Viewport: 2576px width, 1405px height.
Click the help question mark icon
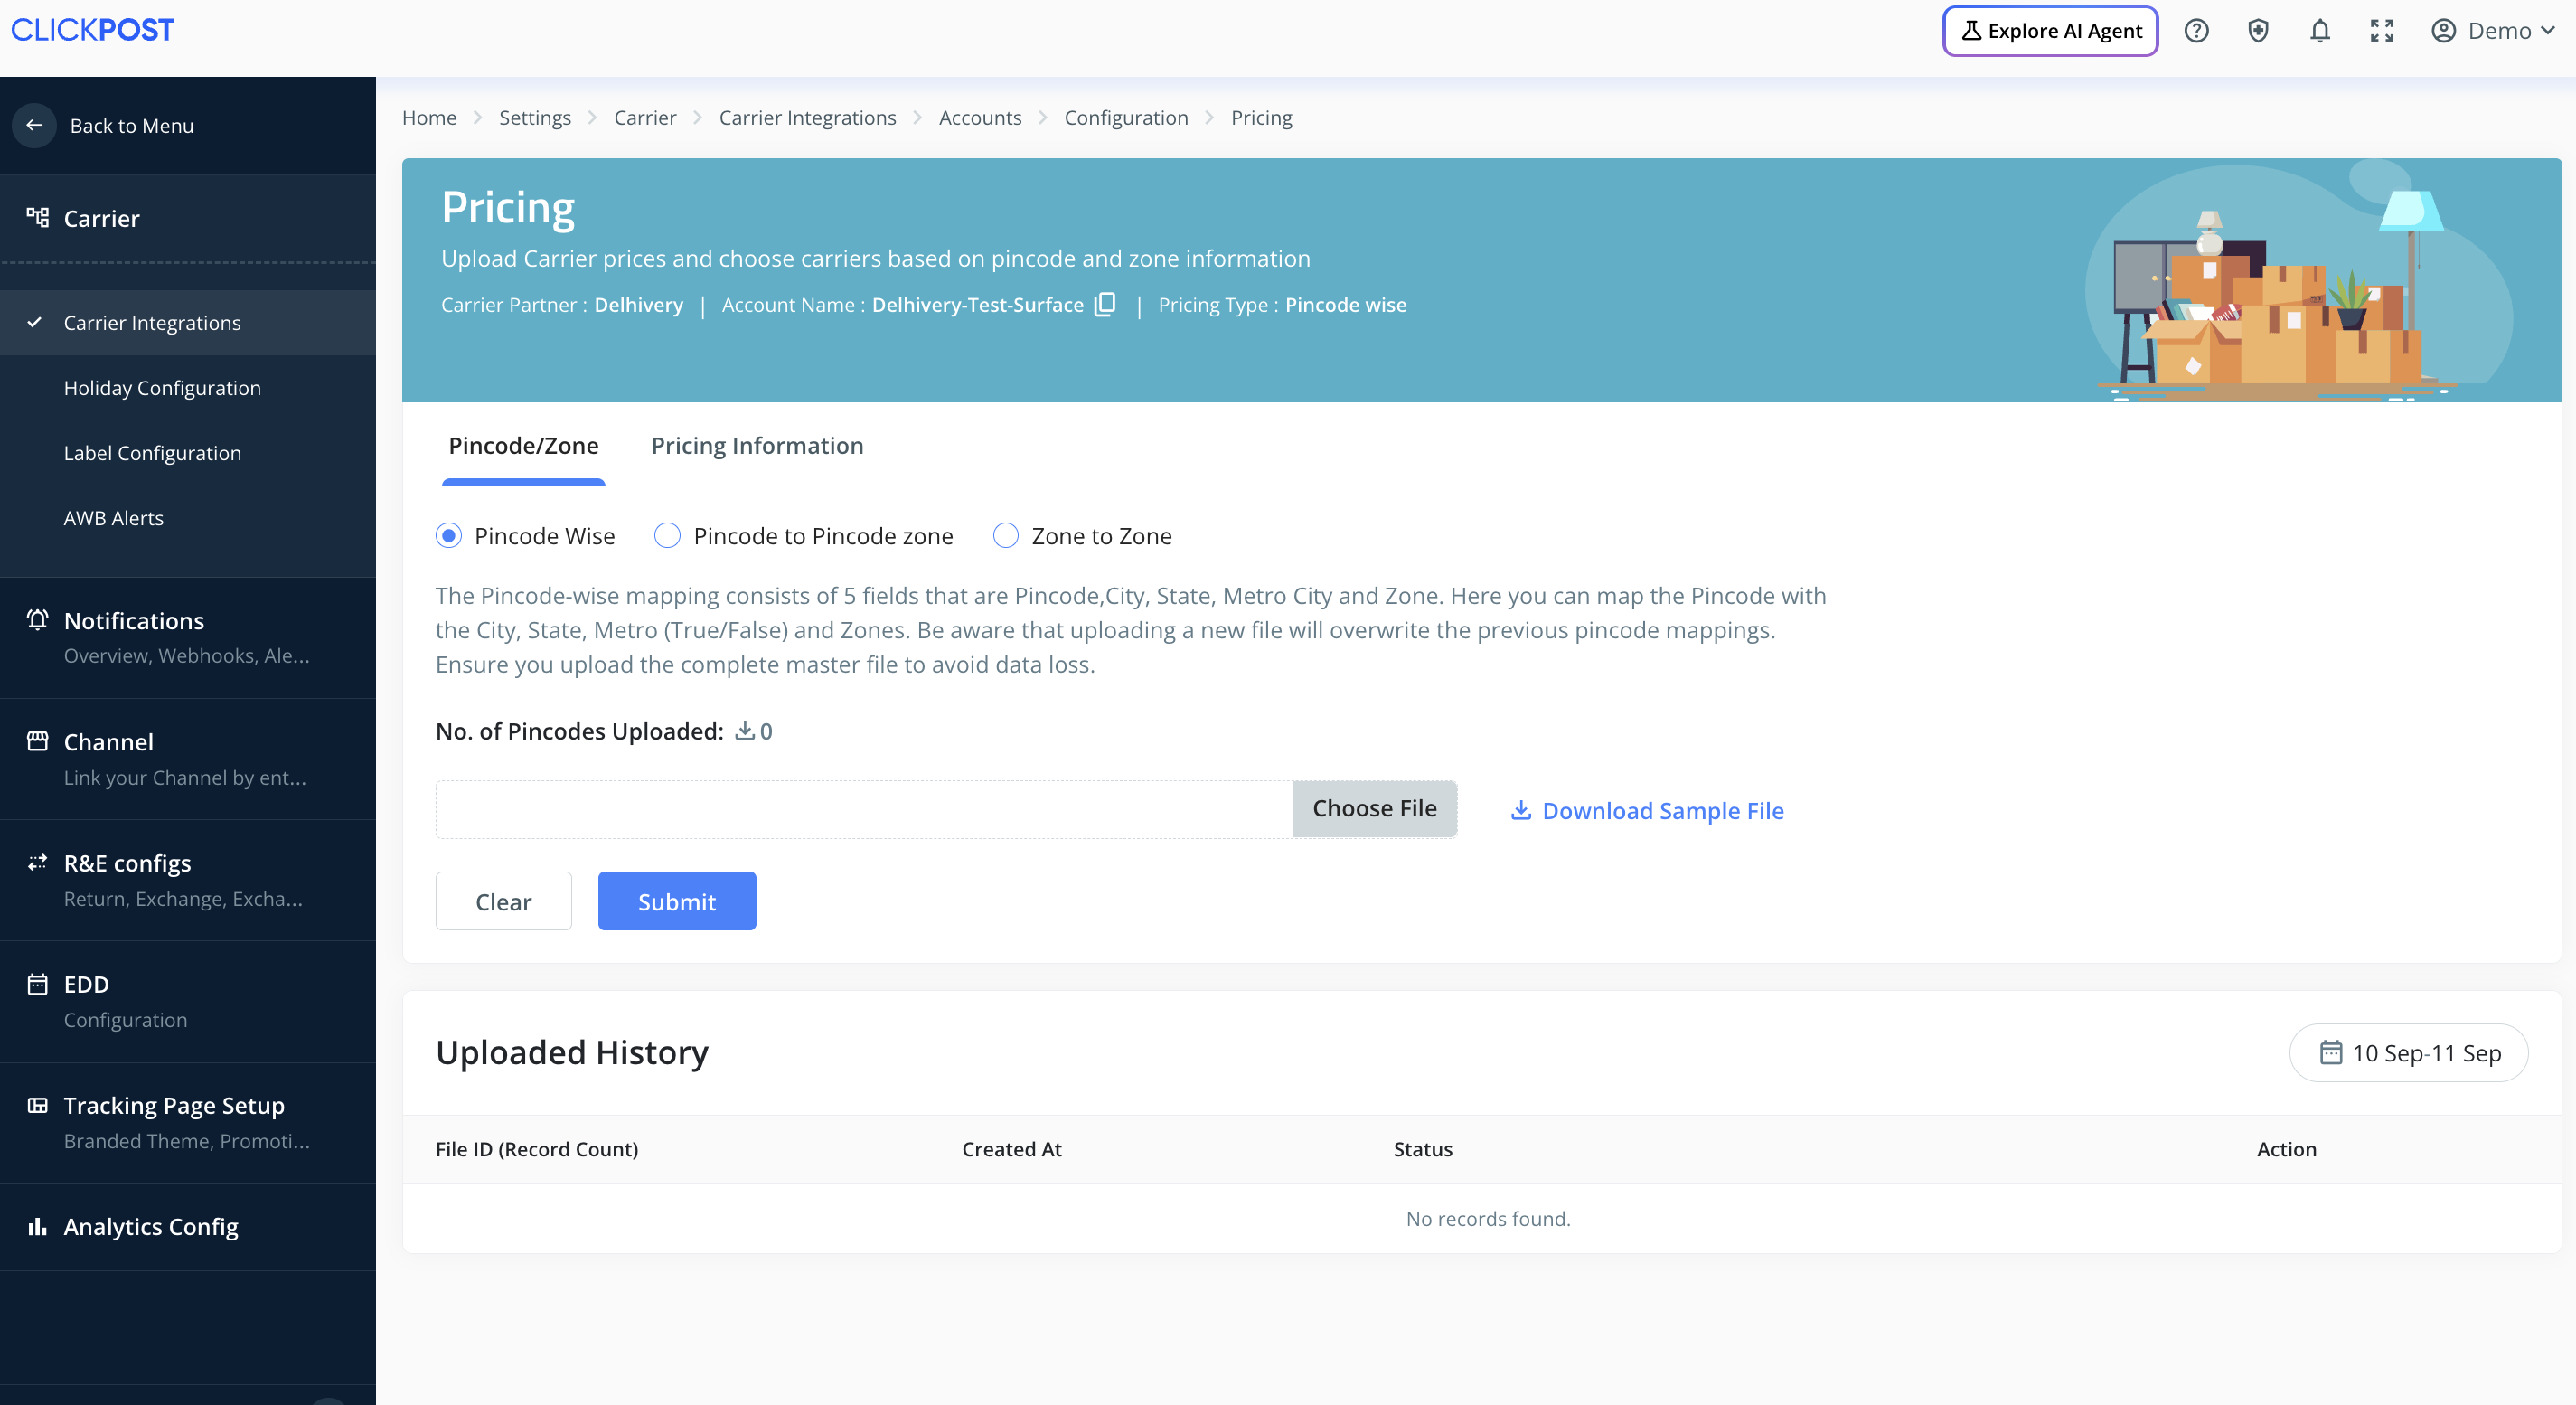2196,31
